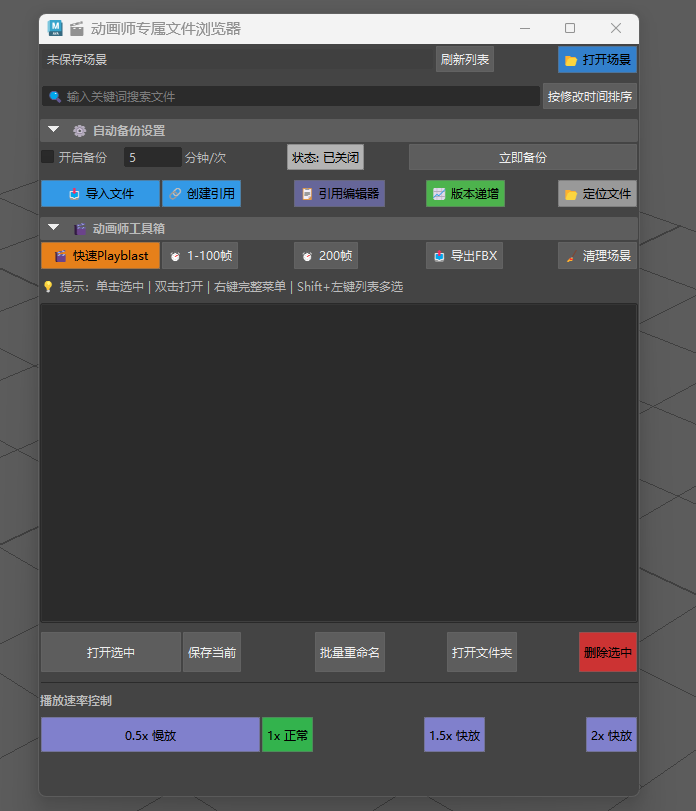Click the magnifier icon in search field
The width and height of the screenshot is (696, 811).
[x=55, y=96]
